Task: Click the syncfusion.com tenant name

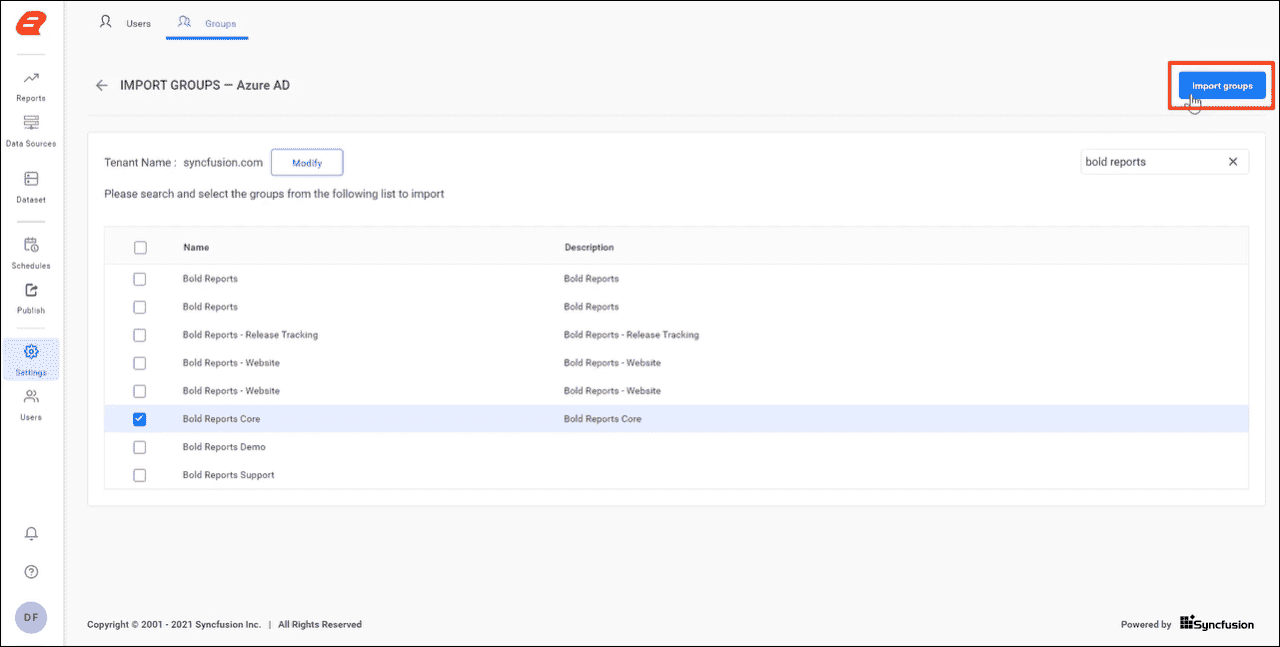Action: click(223, 162)
